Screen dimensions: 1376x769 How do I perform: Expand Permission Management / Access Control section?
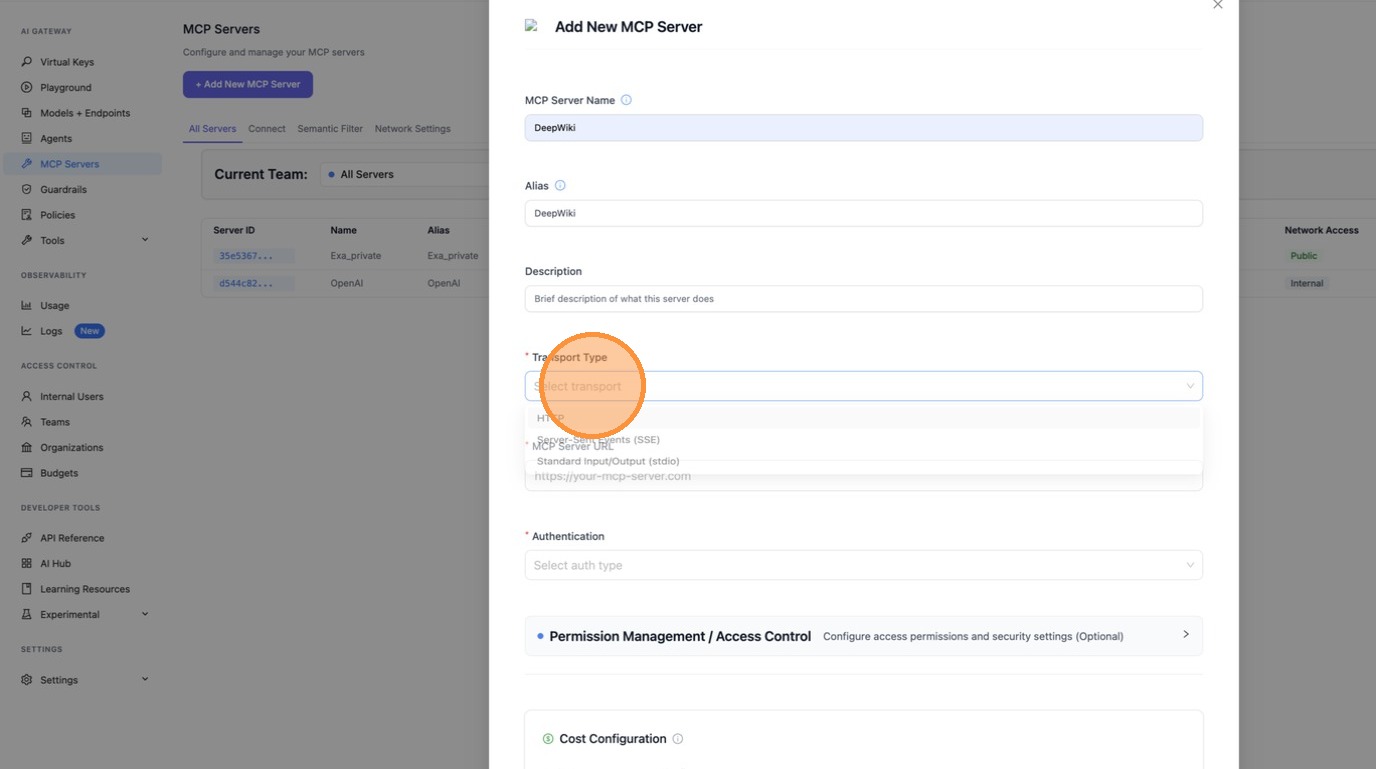coord(1186,634)
